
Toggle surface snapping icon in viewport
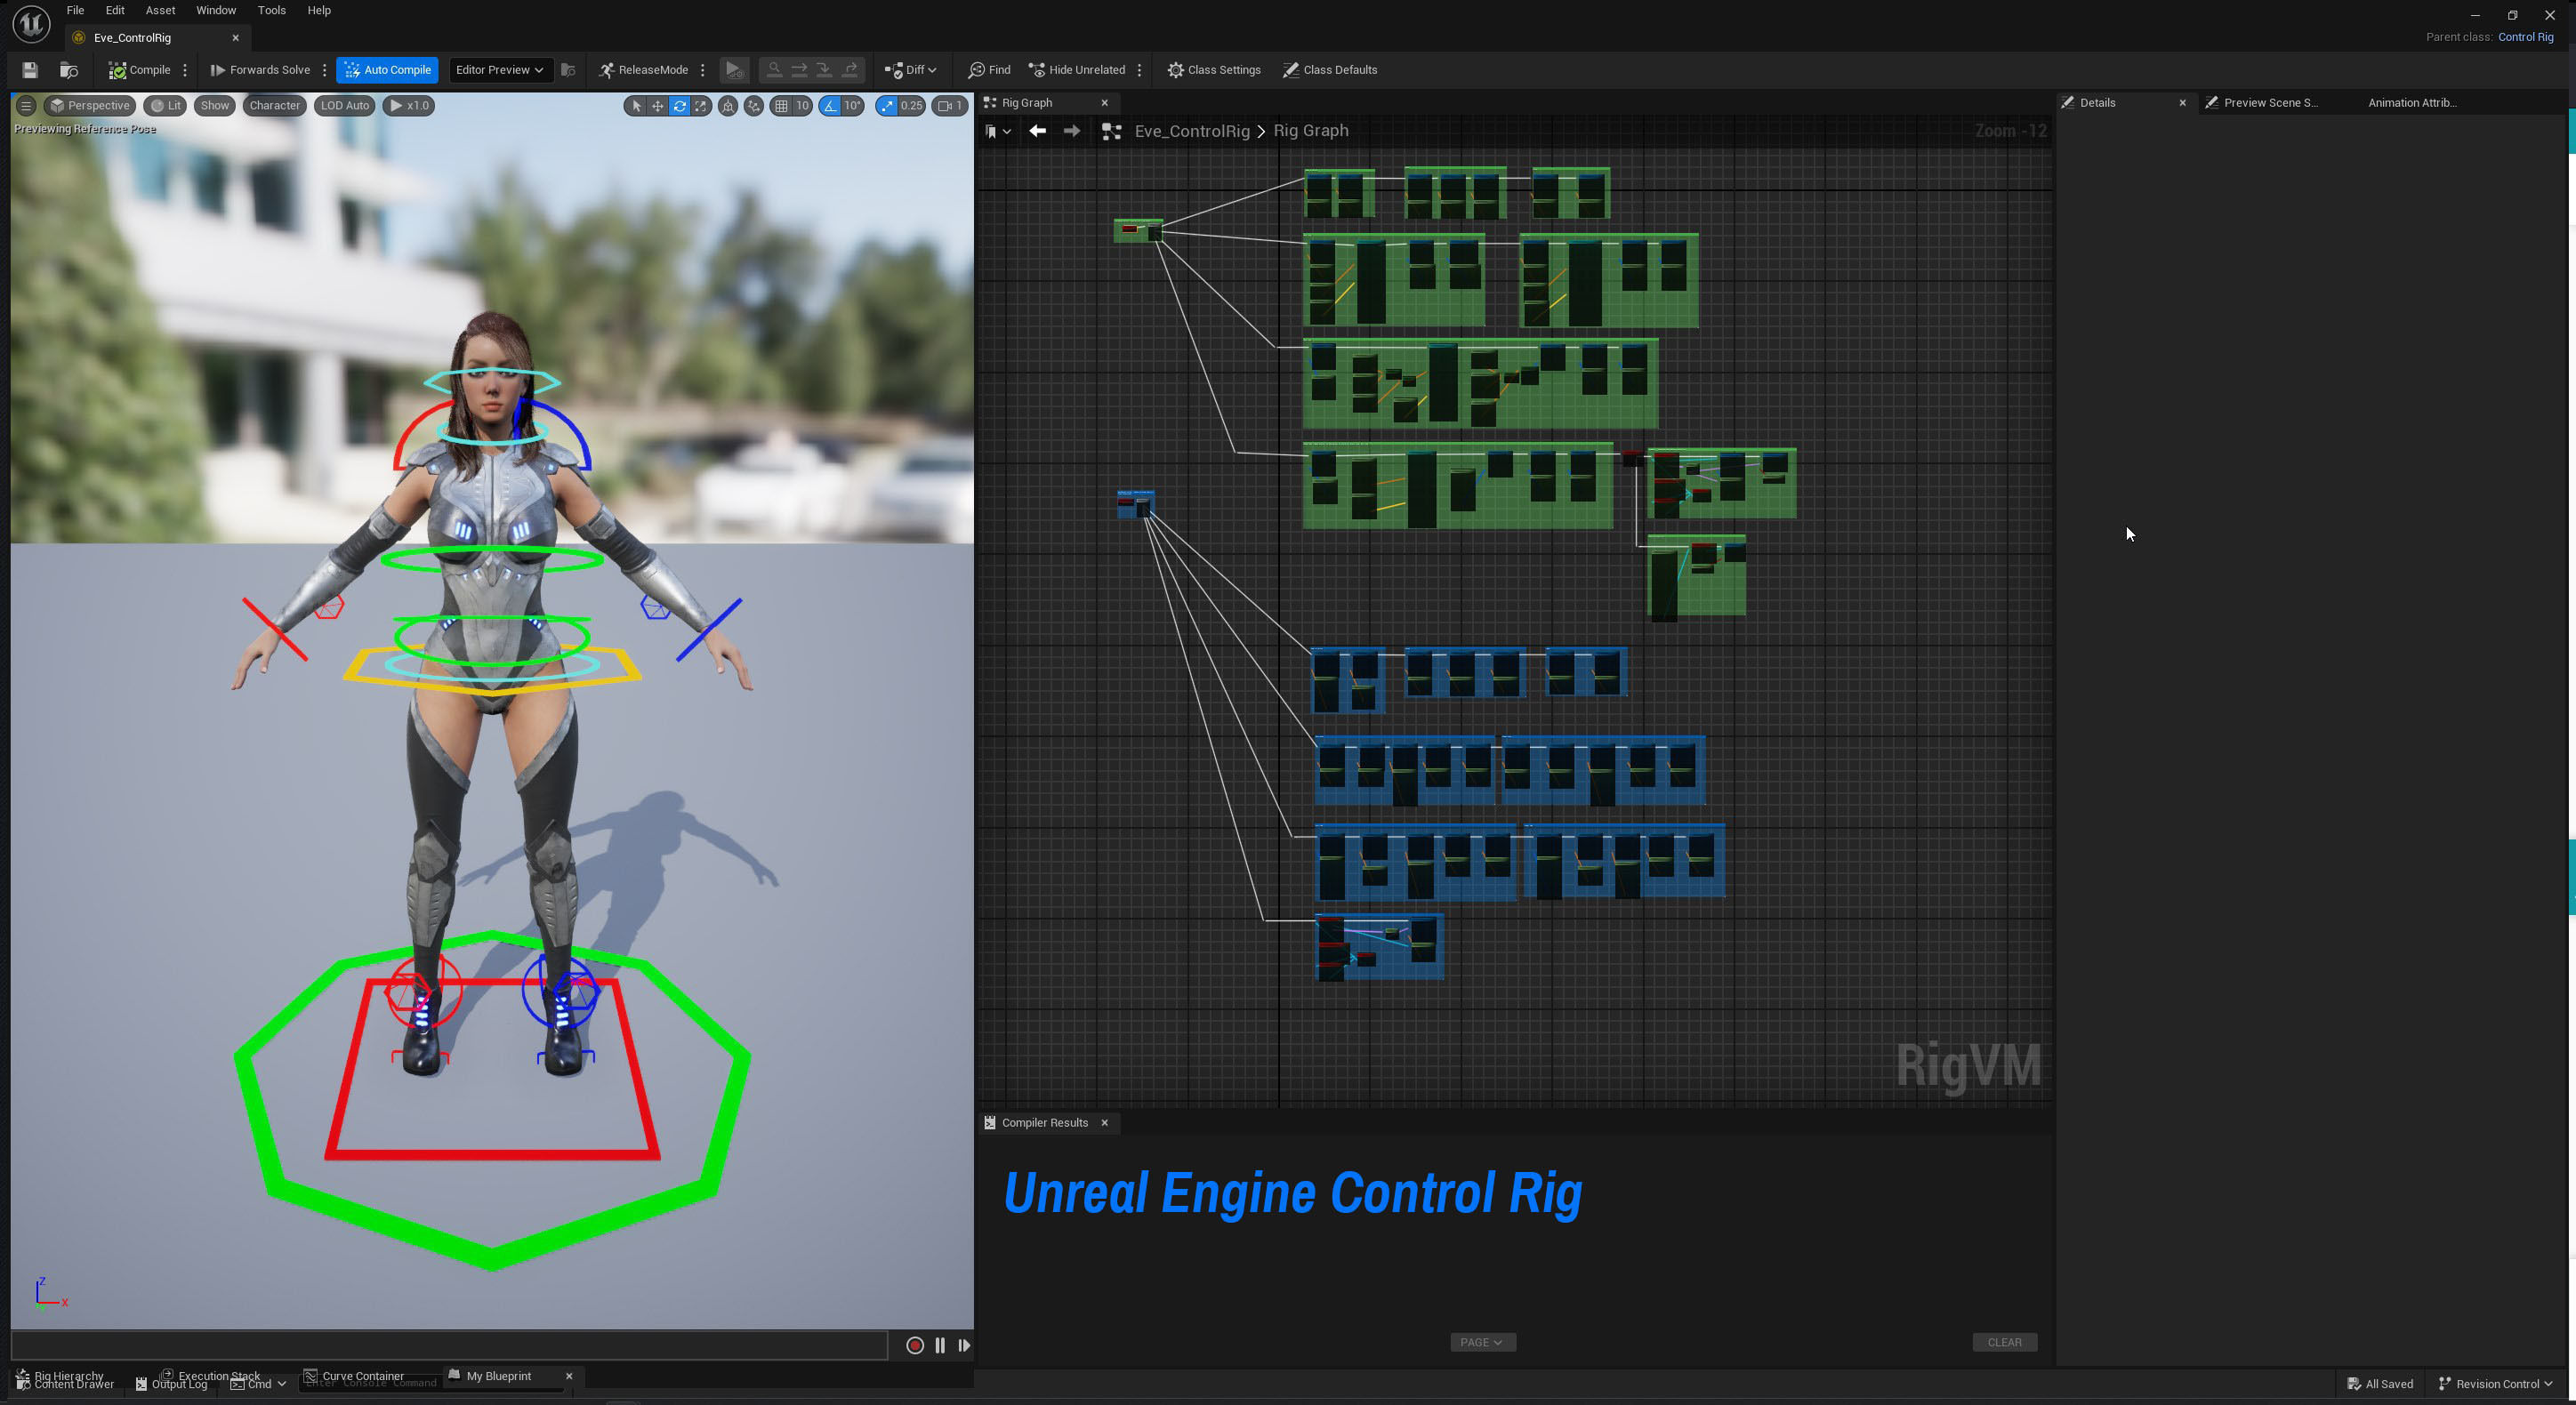coord(754,105)
